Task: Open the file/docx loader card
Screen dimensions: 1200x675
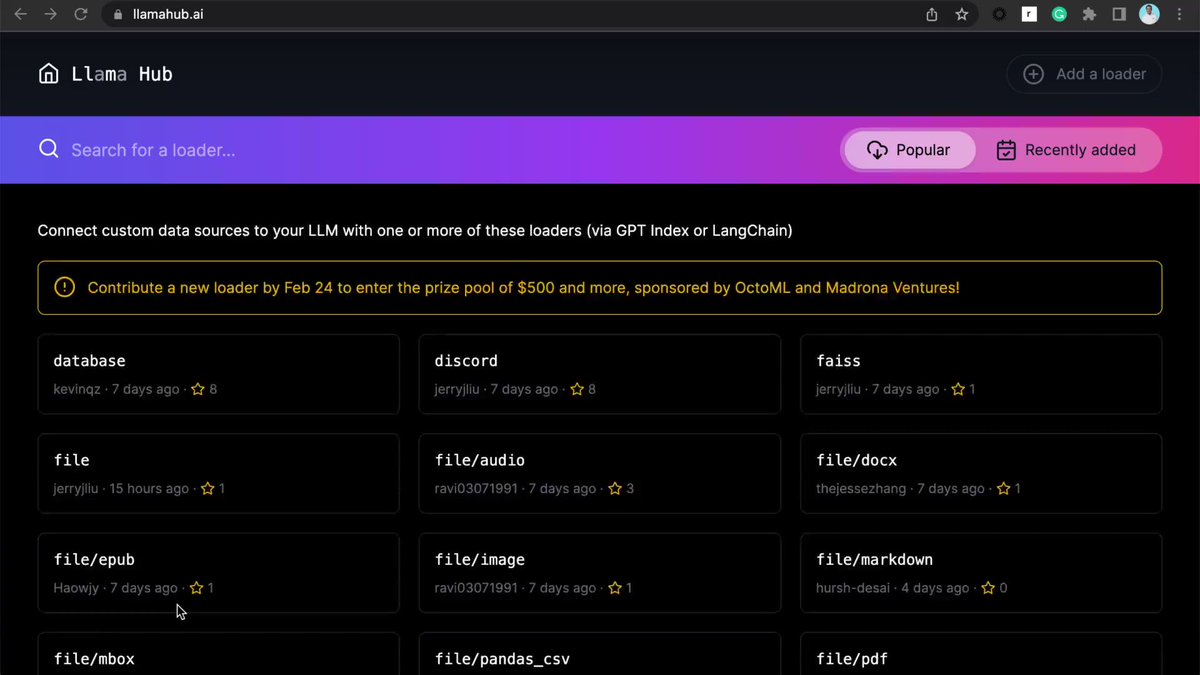Action: click(981, 473)
